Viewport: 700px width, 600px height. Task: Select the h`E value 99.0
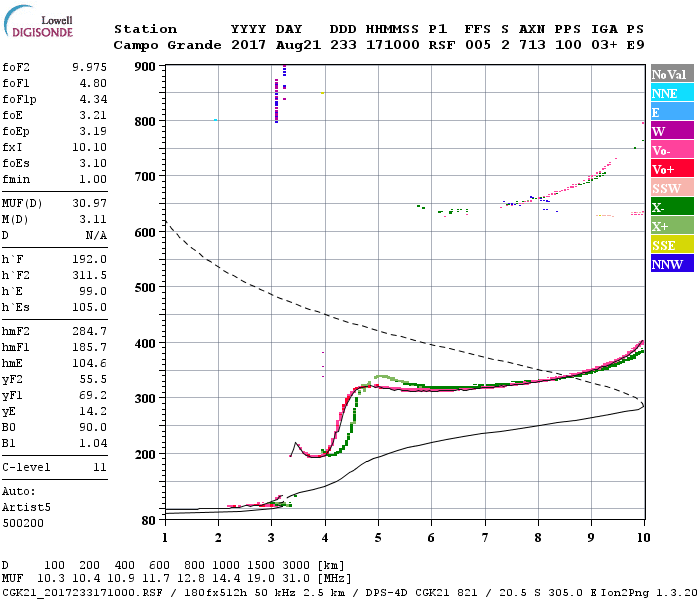[x=93, y=292]
